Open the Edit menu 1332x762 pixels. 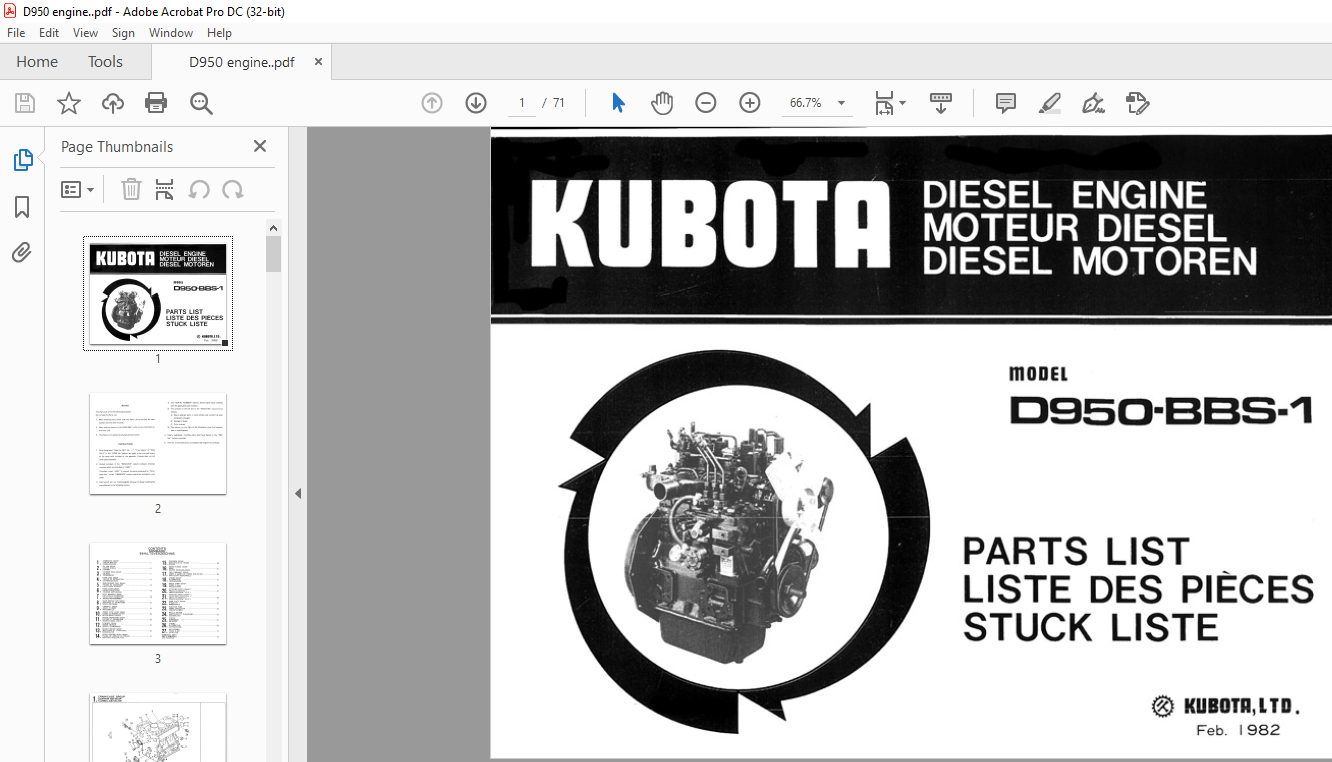(48, 33)
